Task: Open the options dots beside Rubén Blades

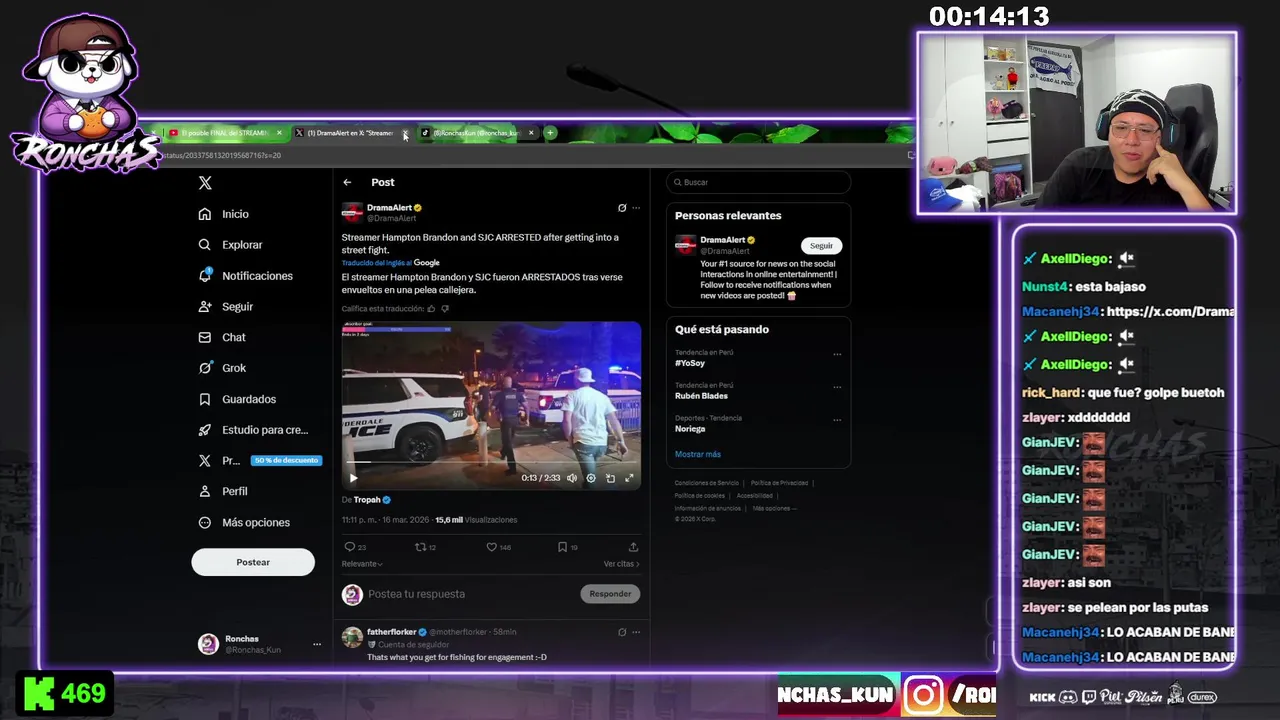Action: pyautogui.click(x=837, y=387)
